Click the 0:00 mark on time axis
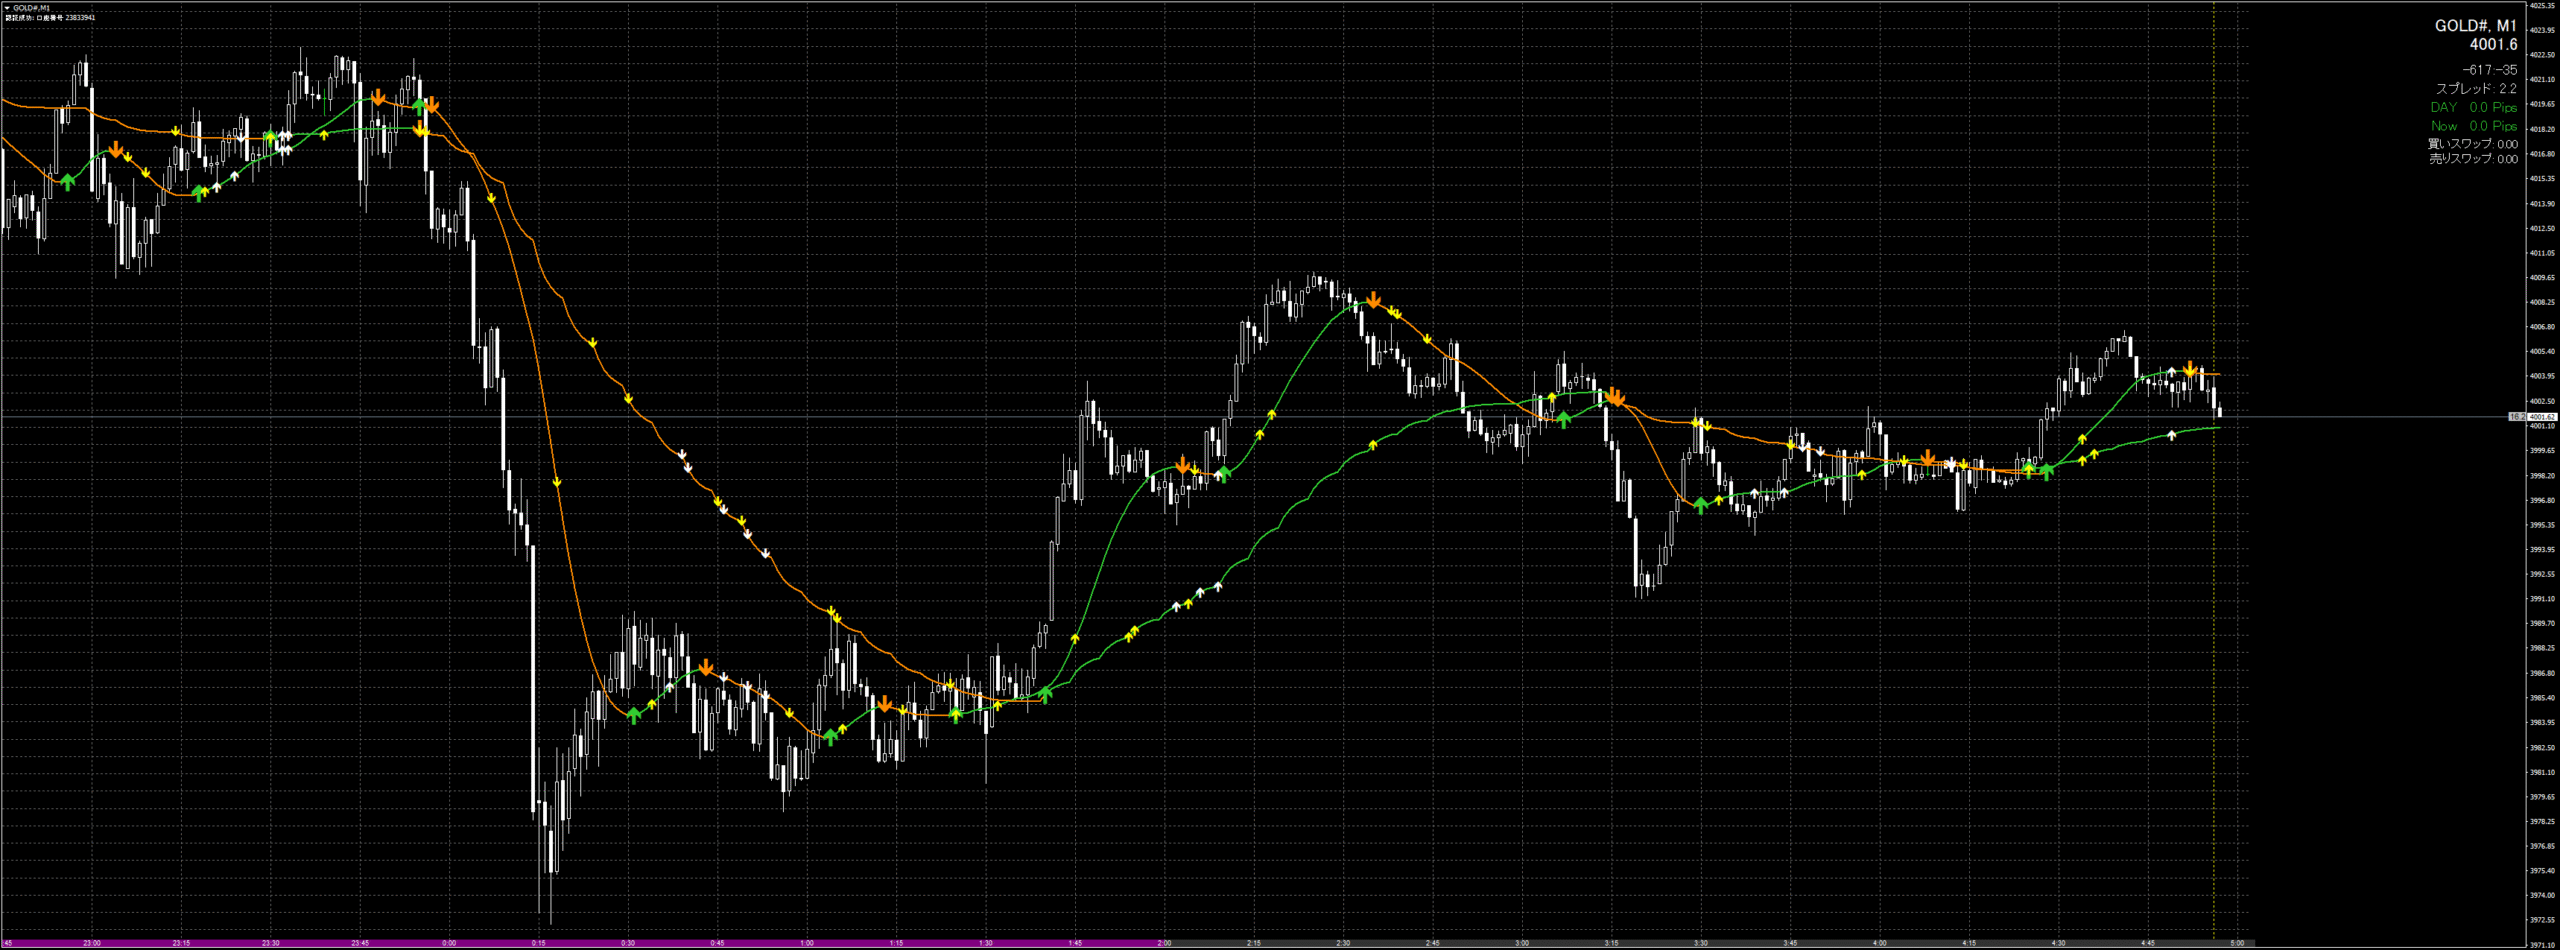The height and width of the screenshot is (950, 2560). tap(449, 943)
